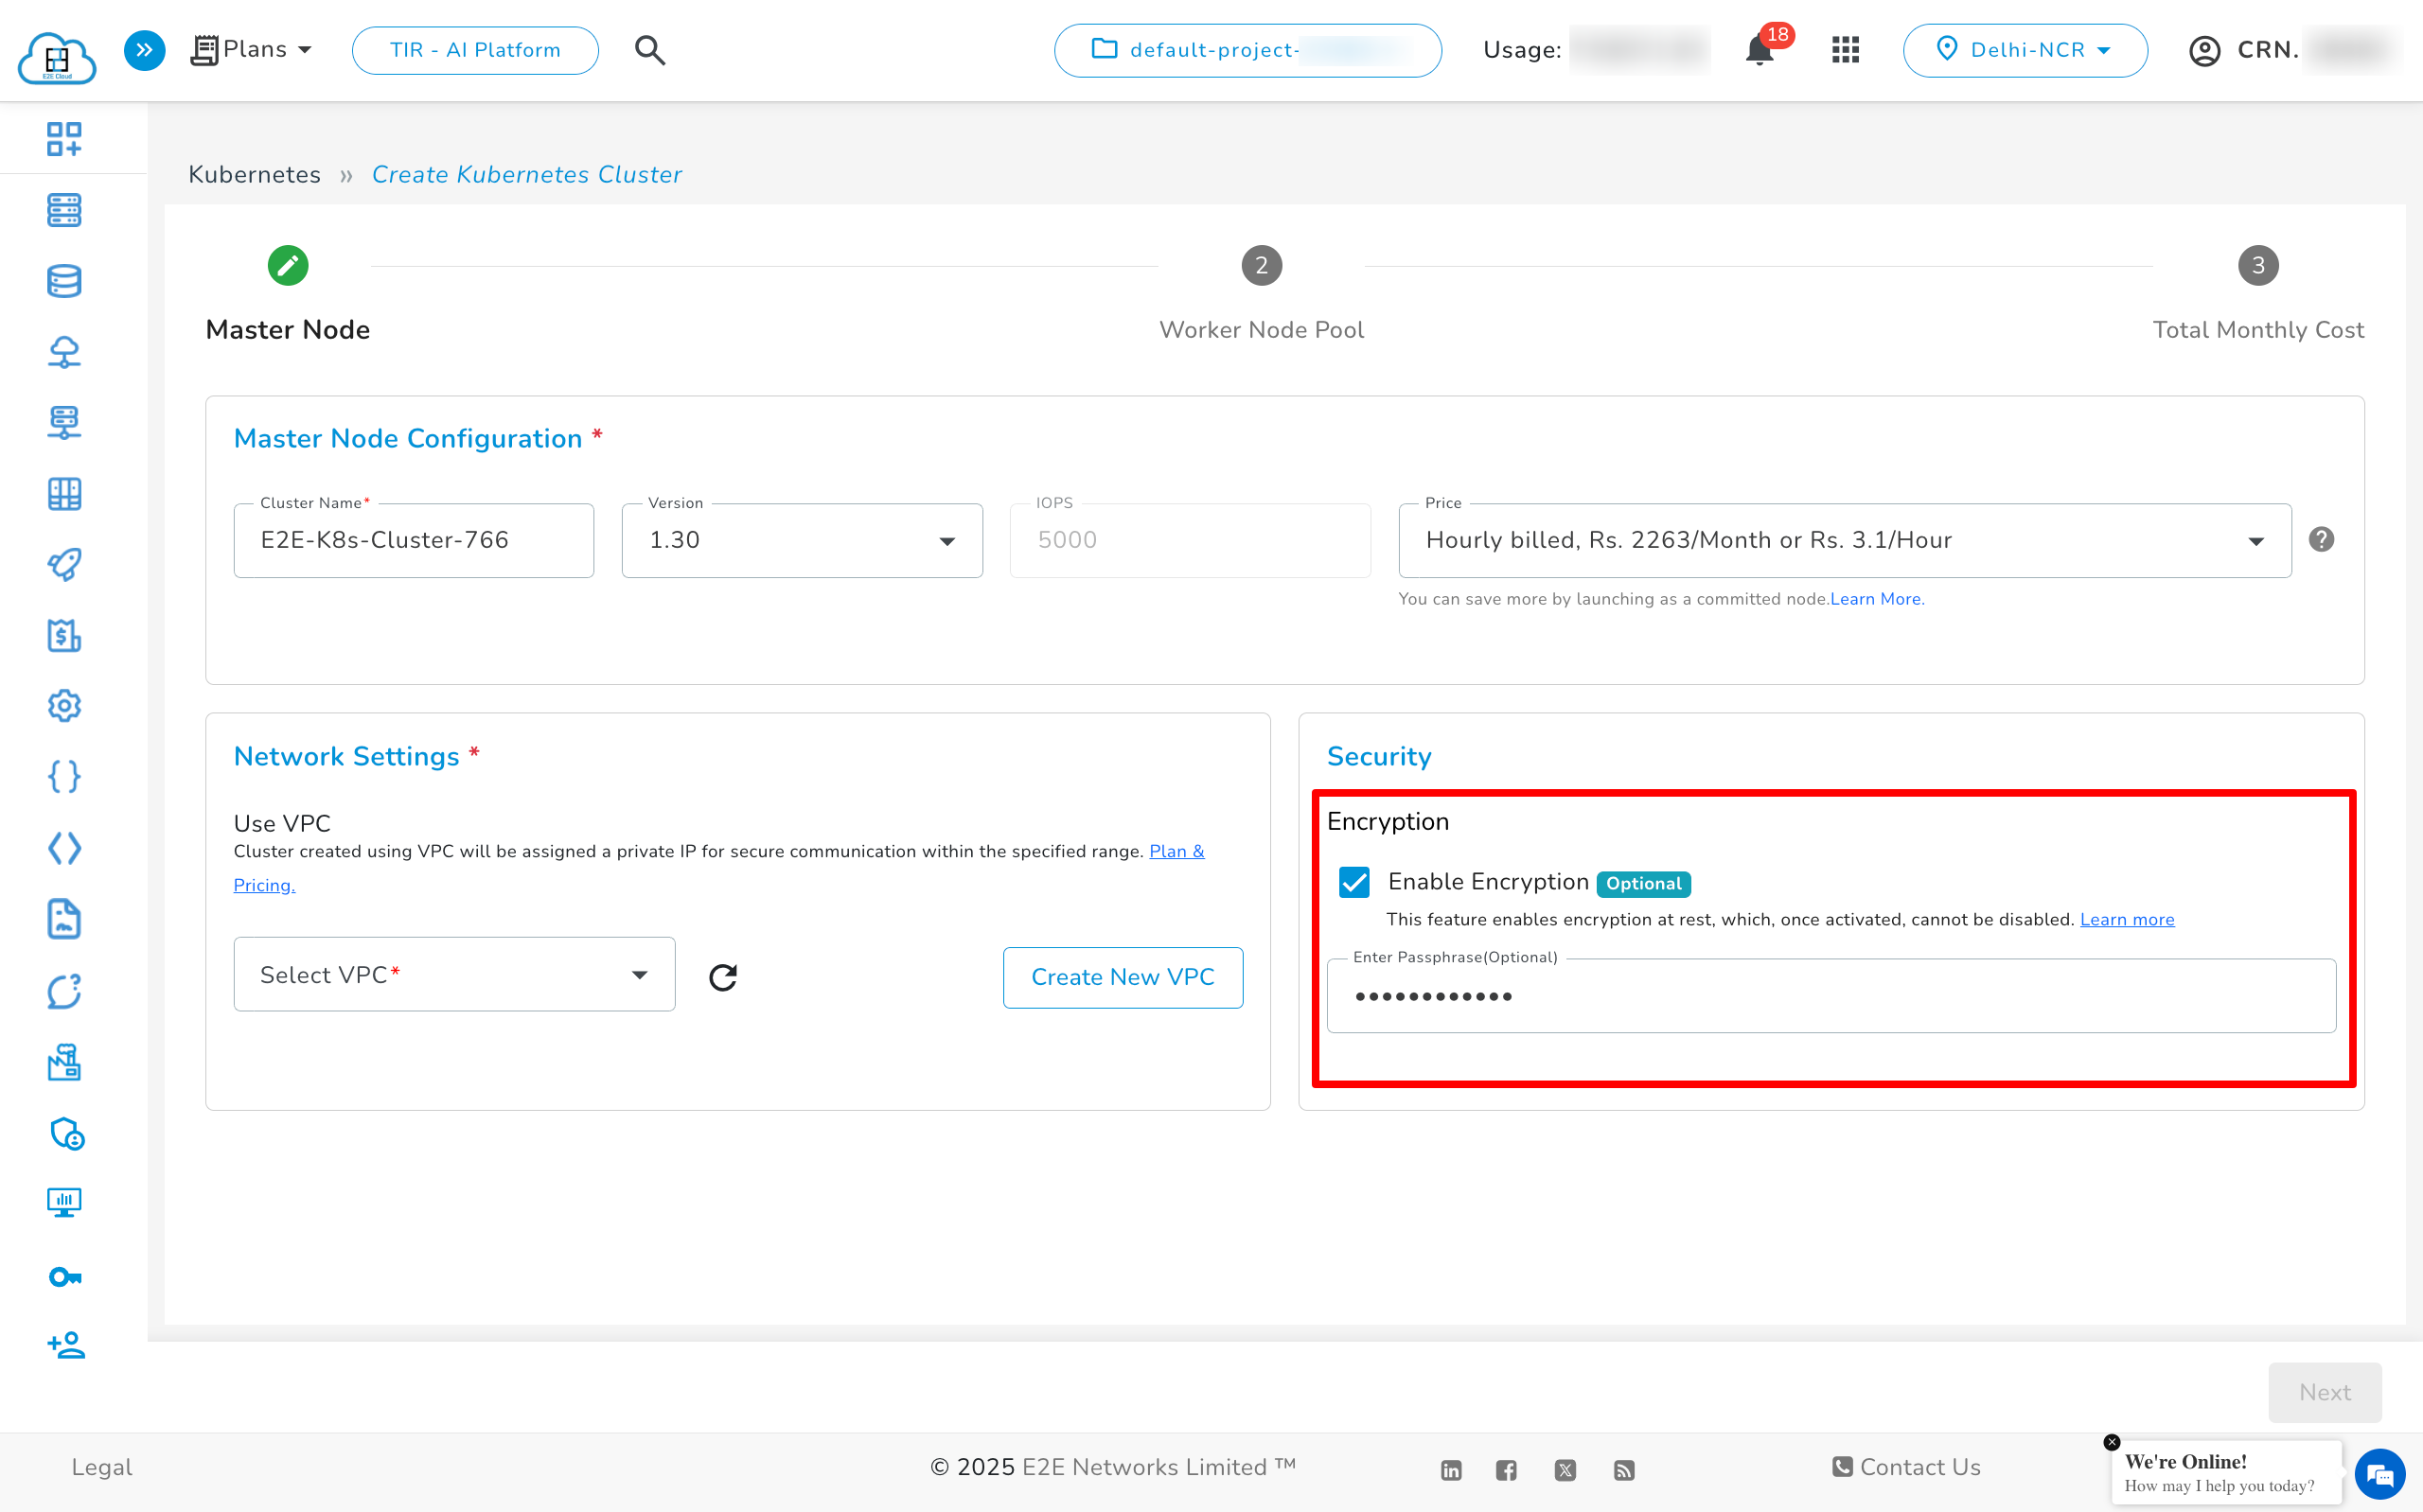
Task: Open the apps grid menu in the header
Action: tap(1845, 49)
